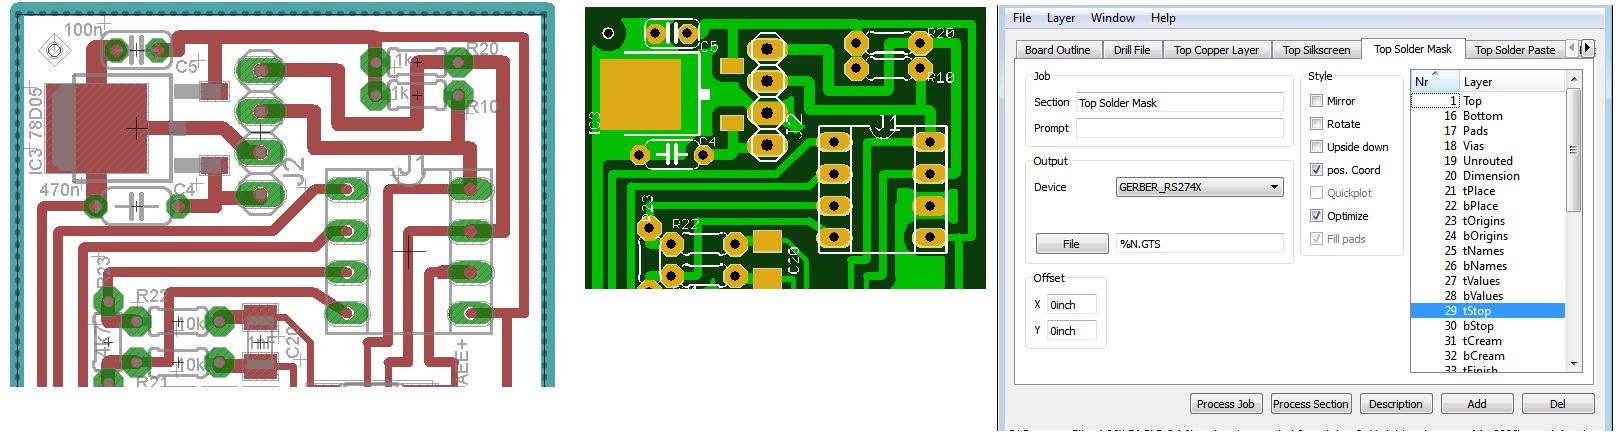The width and height of the screenshot is (1620, 448).
Task: Click the Prompt input field
Action: pyautogui.click(x=1179, y=128)
